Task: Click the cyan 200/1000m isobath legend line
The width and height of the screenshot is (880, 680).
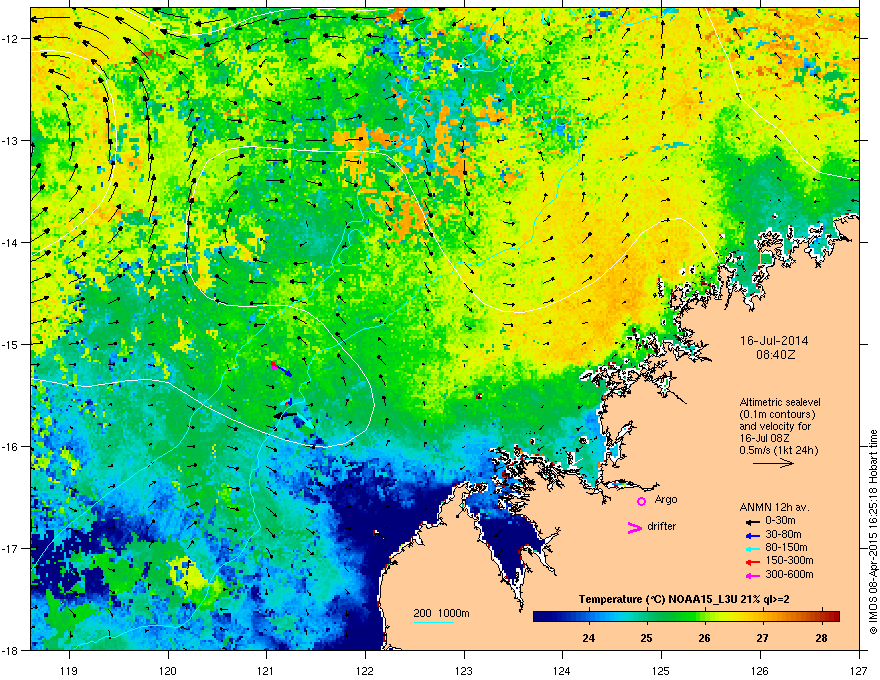Action: coord(433,622)
